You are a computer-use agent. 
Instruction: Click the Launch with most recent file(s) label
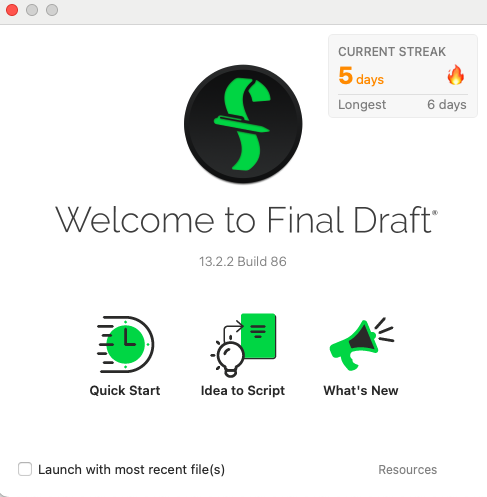click(131, 469)
